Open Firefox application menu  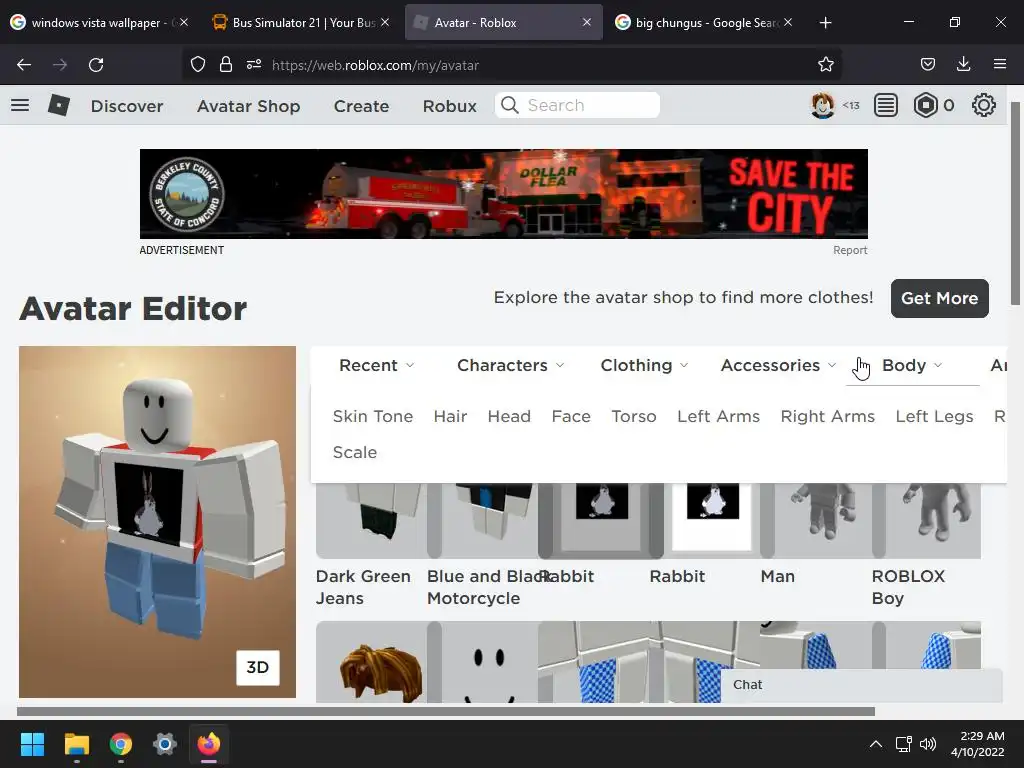tap(999, 65)
